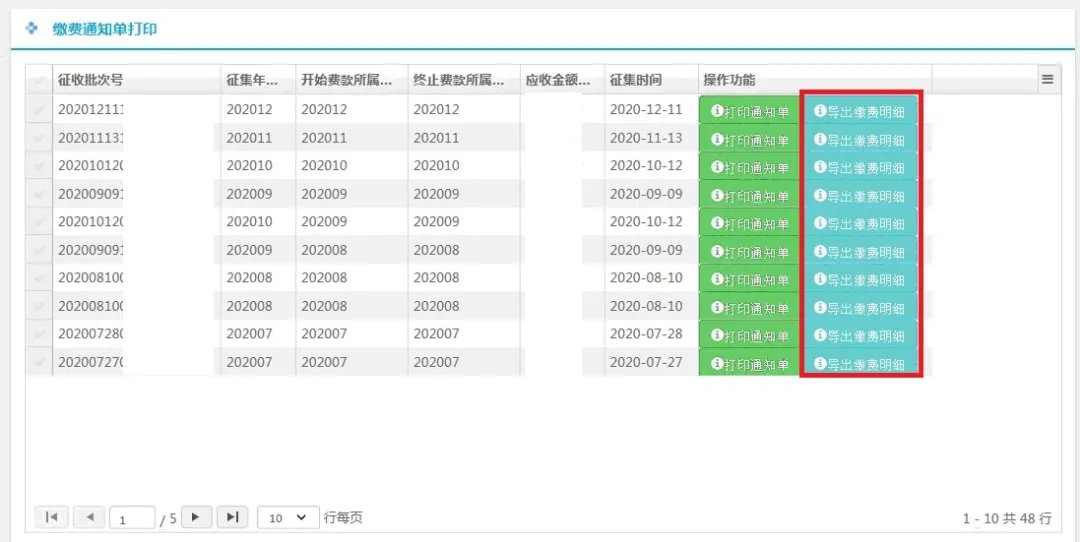The width and height of the screenshot is (1080, 542).
Task: Click 打印通知单 for the 2020-07-28 row
Action: tap(749, 336)
